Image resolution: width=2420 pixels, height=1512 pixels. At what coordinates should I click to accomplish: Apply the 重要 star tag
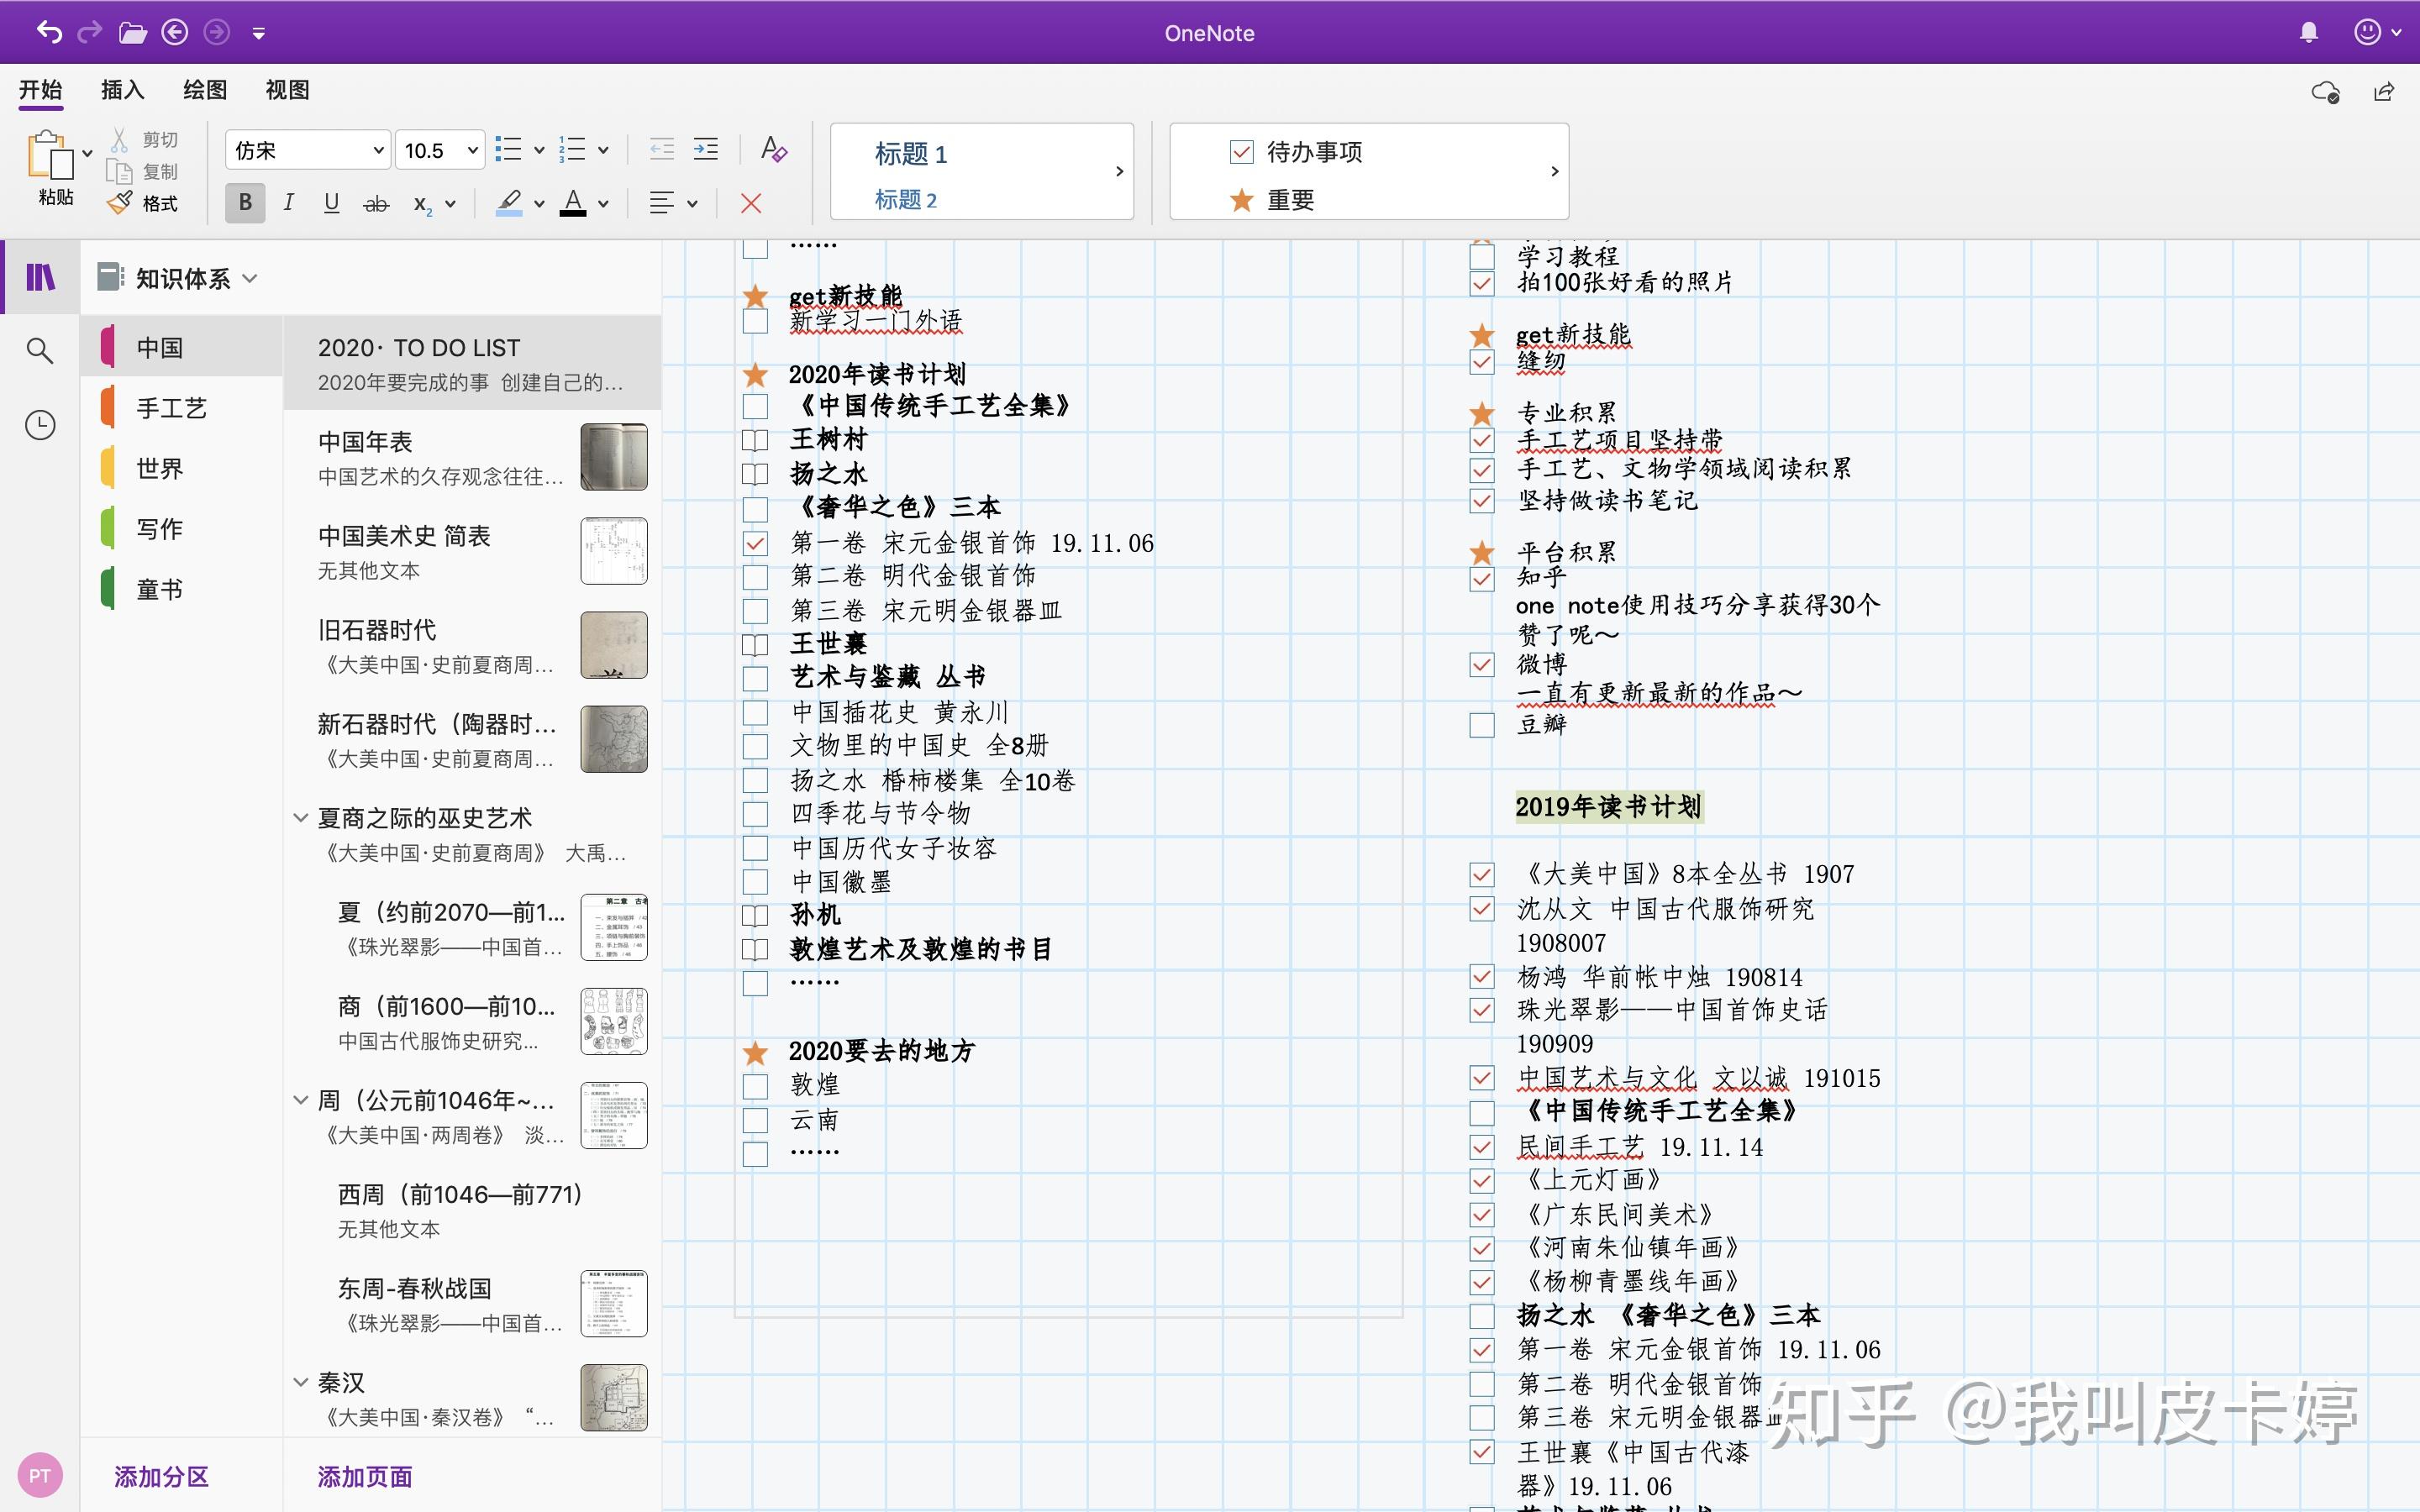click(x=1271, y=201)
